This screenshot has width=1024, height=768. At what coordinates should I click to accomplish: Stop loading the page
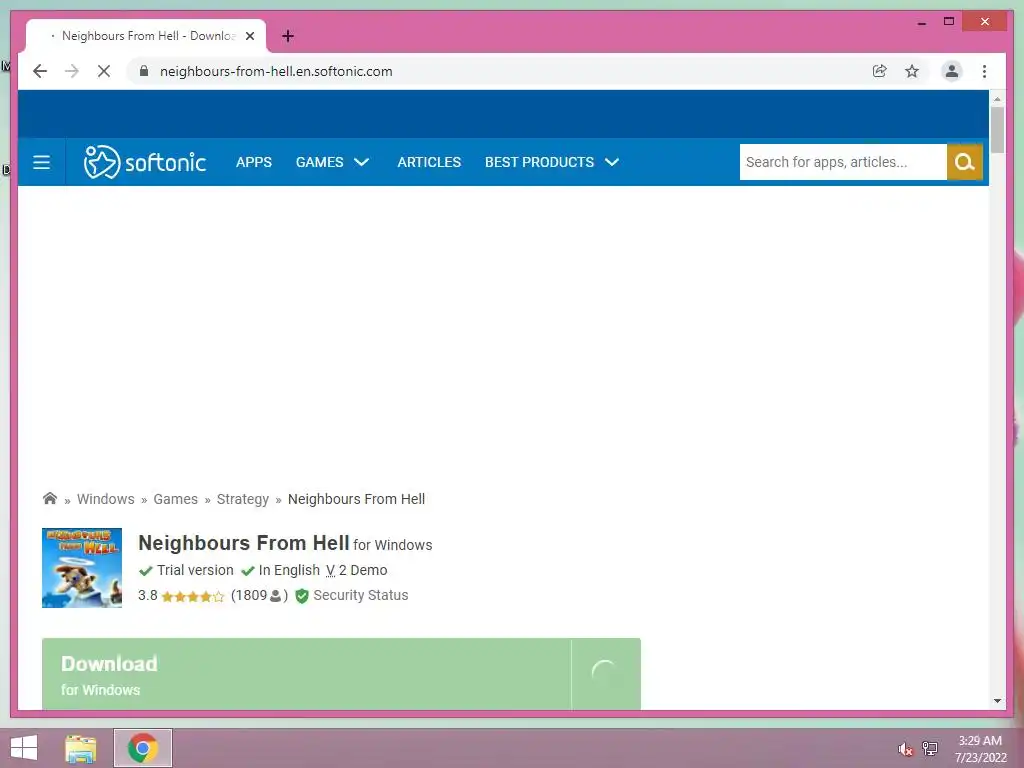(x=104, y=71)
